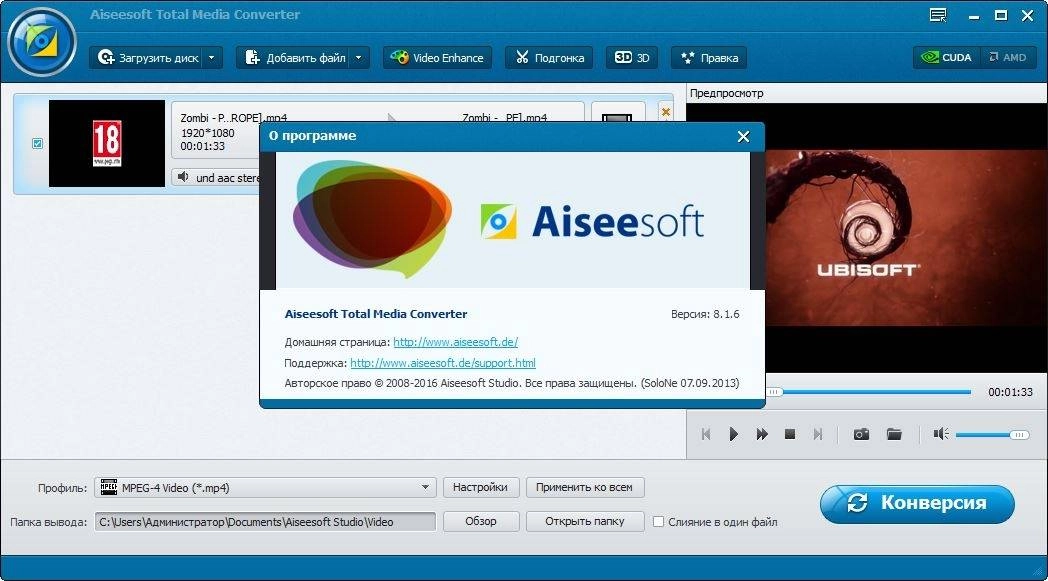Click Предпросмотр panel label
1048x581 pixels.
click(726, 93)
